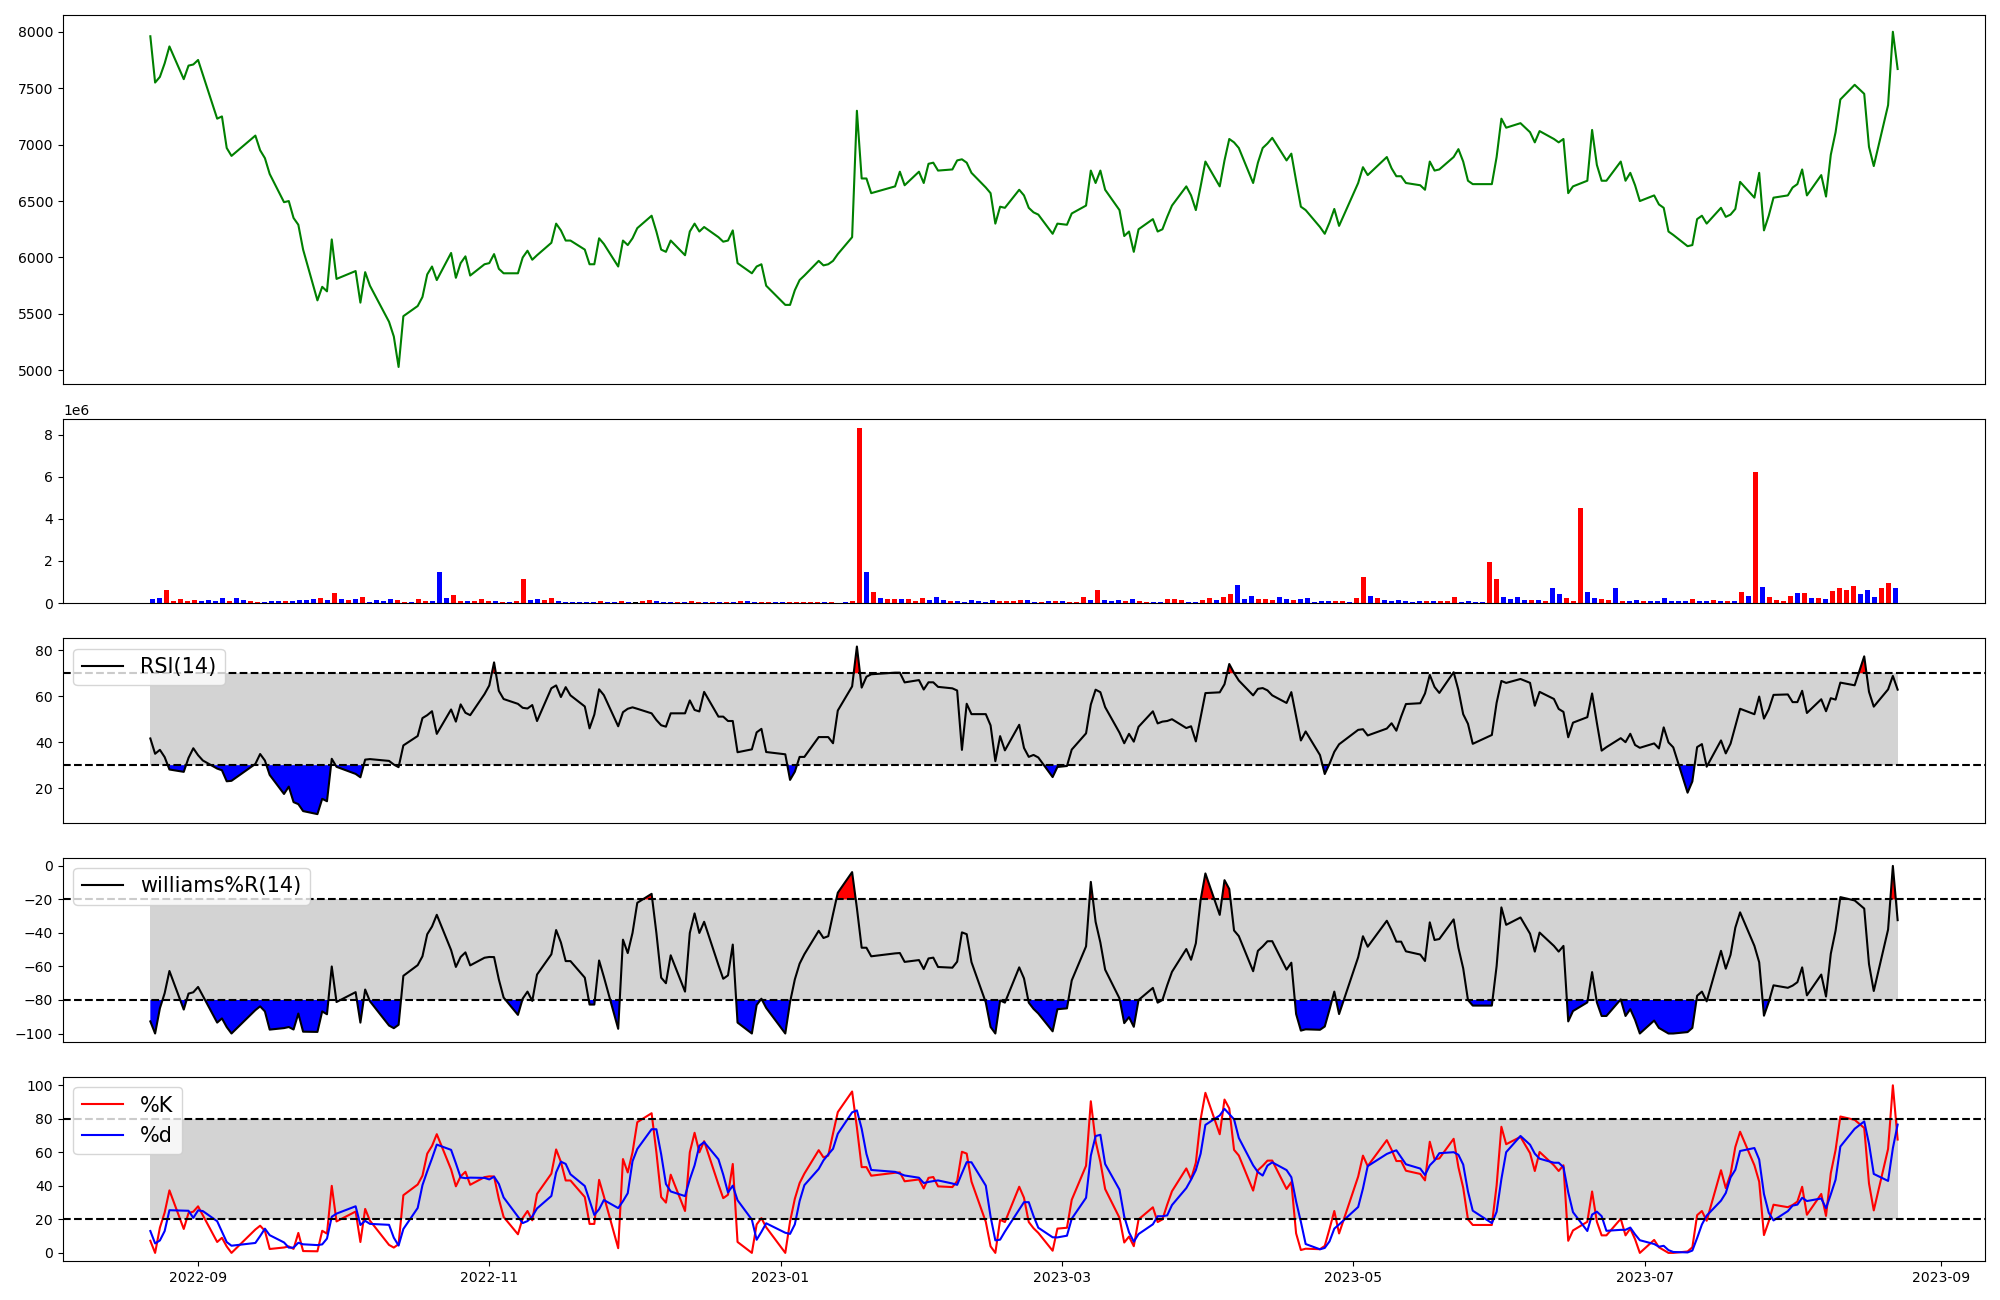Click the second tallest red volume bar
This screenshot has width=2000, height=1300.
[x=1755, y=537]
